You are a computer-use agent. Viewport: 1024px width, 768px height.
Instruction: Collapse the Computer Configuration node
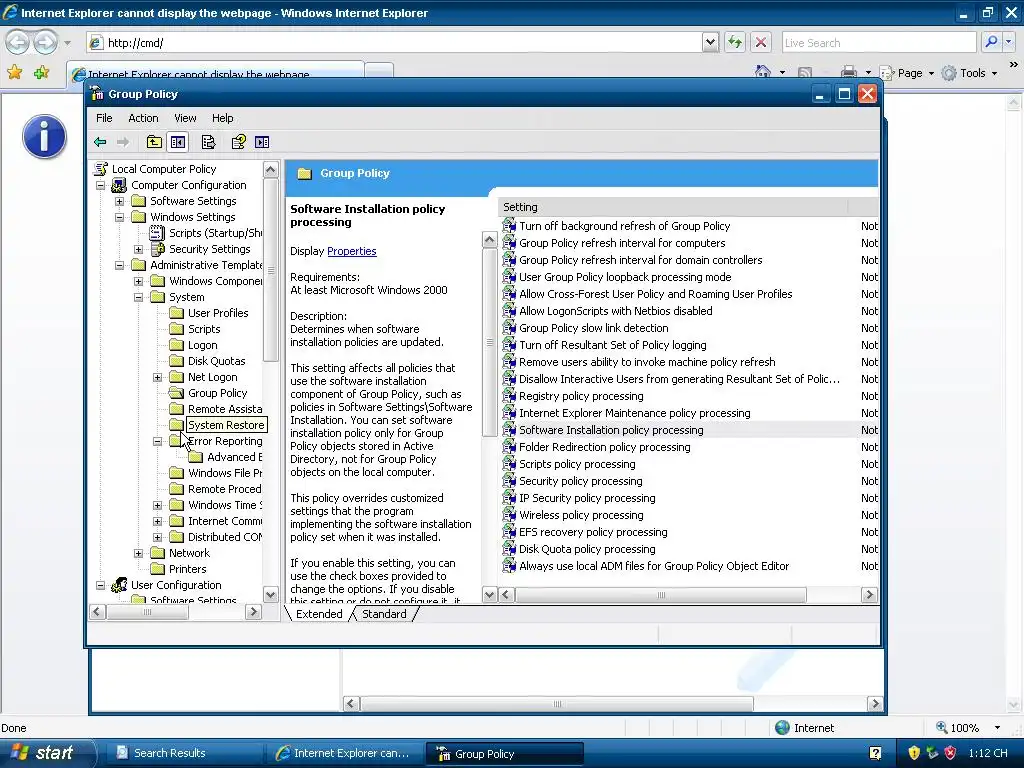(x=101, y=185)
